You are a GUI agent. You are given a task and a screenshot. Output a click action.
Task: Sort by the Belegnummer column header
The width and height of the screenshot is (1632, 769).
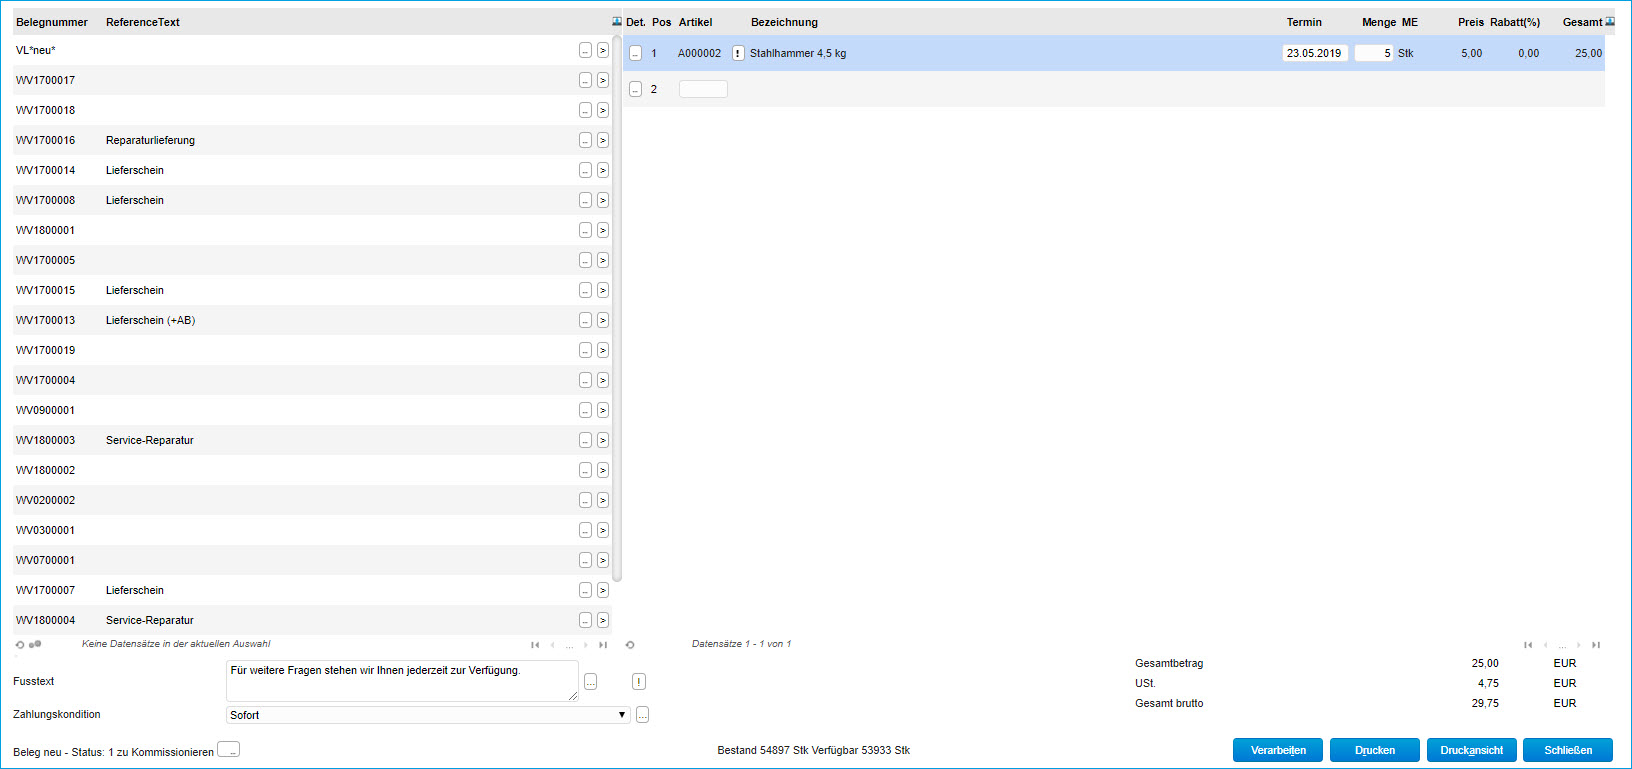(52, 22)
